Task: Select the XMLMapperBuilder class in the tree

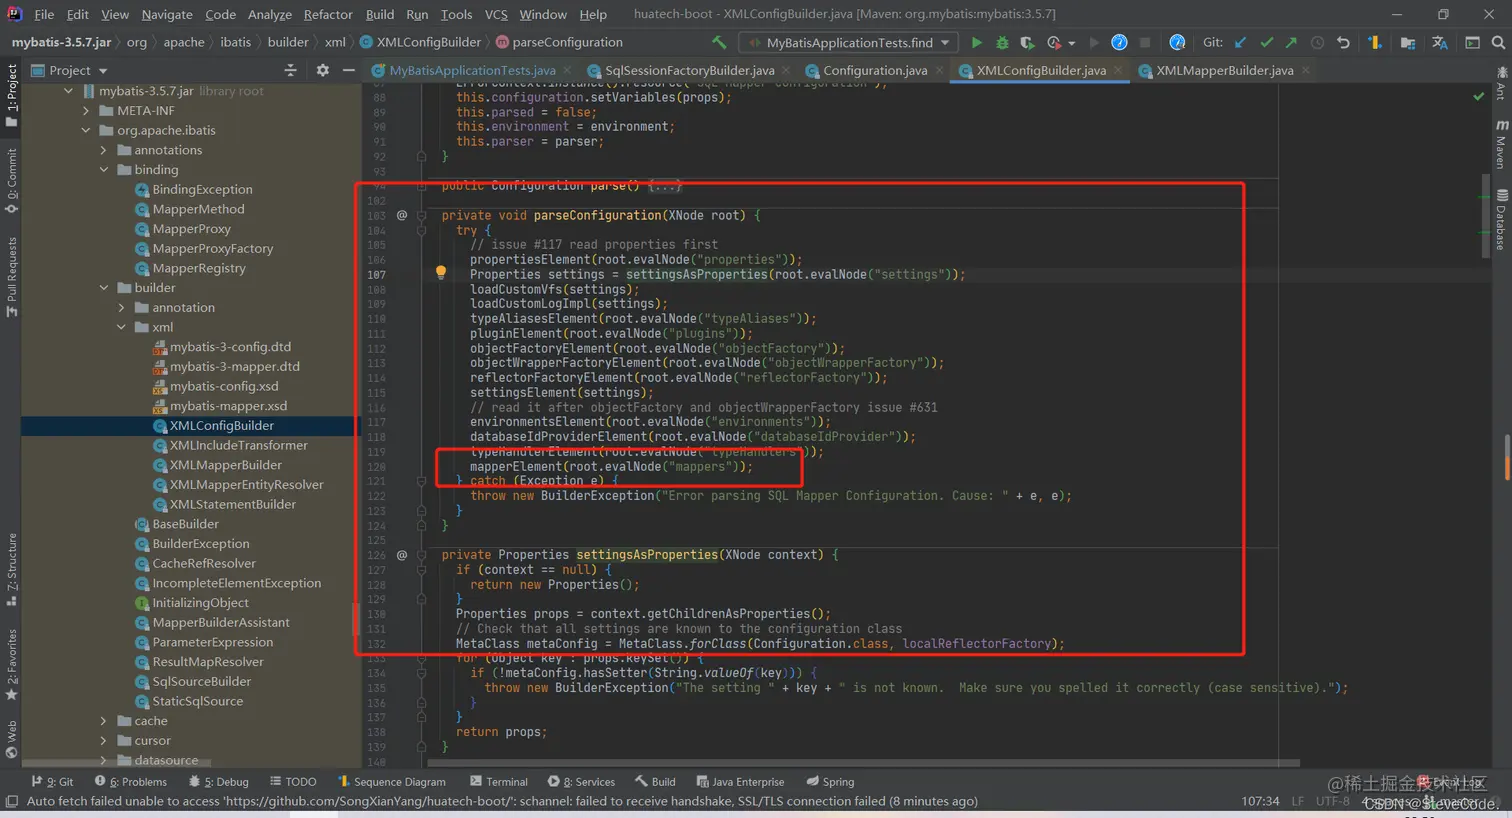Action: (225, 465)
